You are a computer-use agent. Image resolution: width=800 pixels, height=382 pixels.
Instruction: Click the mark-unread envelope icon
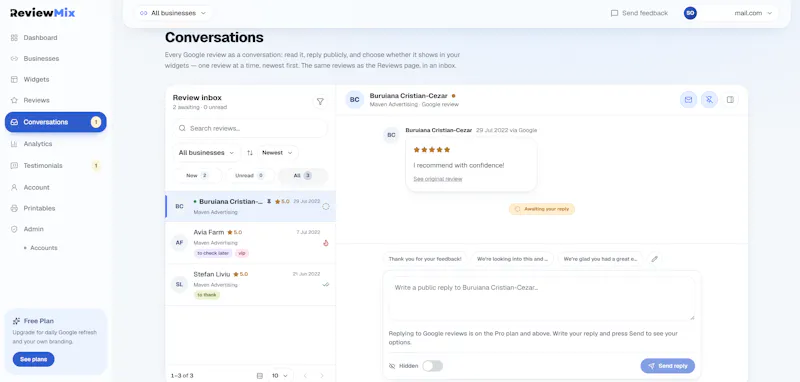688,100
